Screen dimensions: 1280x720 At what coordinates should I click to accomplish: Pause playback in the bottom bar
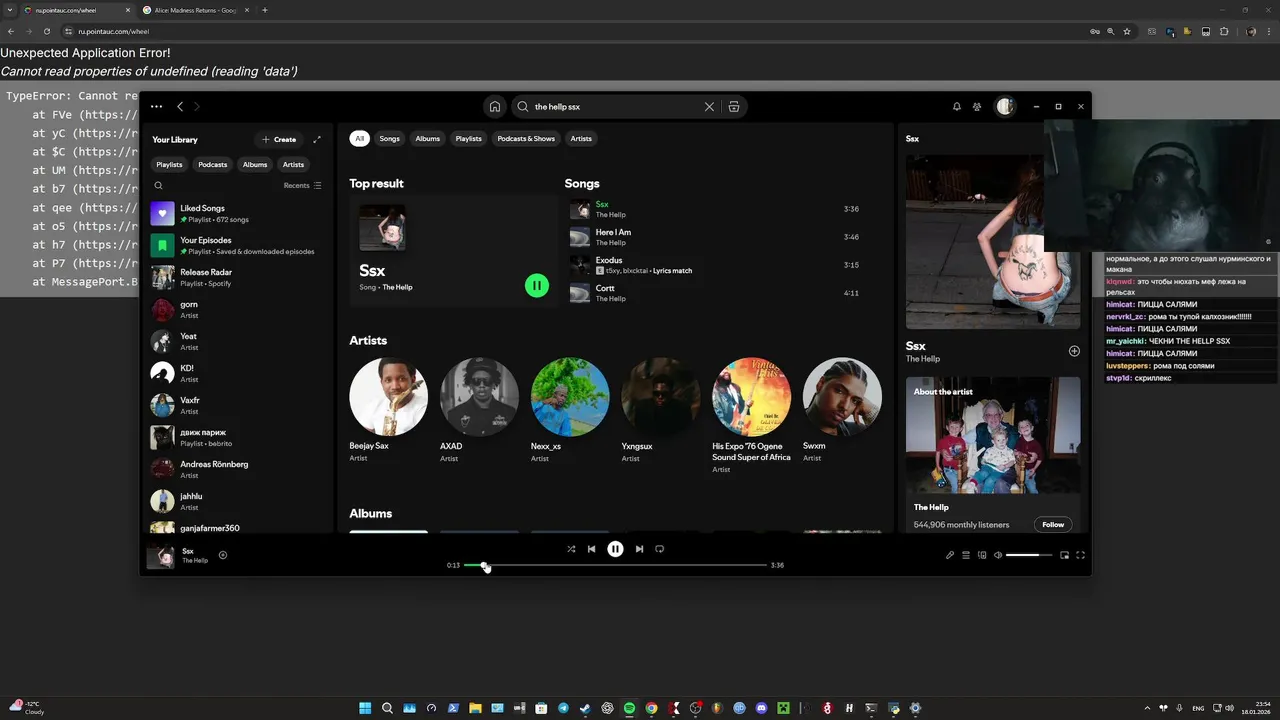pyautogui.click(x=615, y=549)
